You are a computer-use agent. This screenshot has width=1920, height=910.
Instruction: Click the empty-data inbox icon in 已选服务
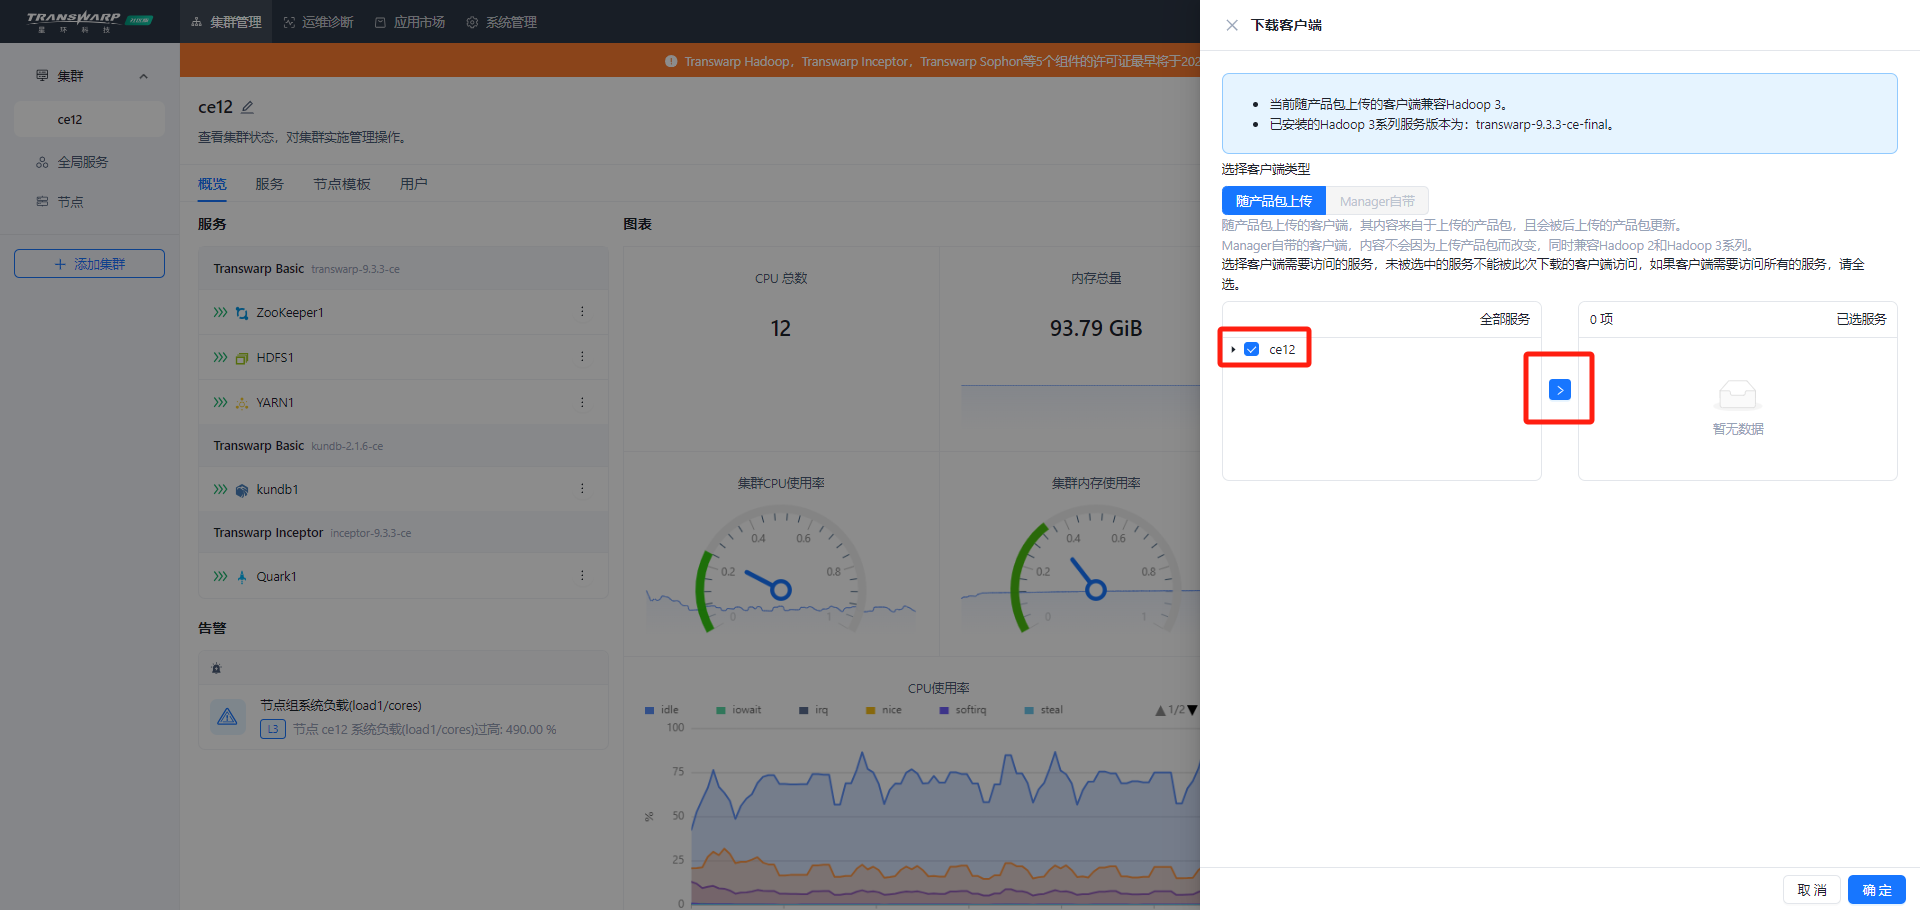1737,395
